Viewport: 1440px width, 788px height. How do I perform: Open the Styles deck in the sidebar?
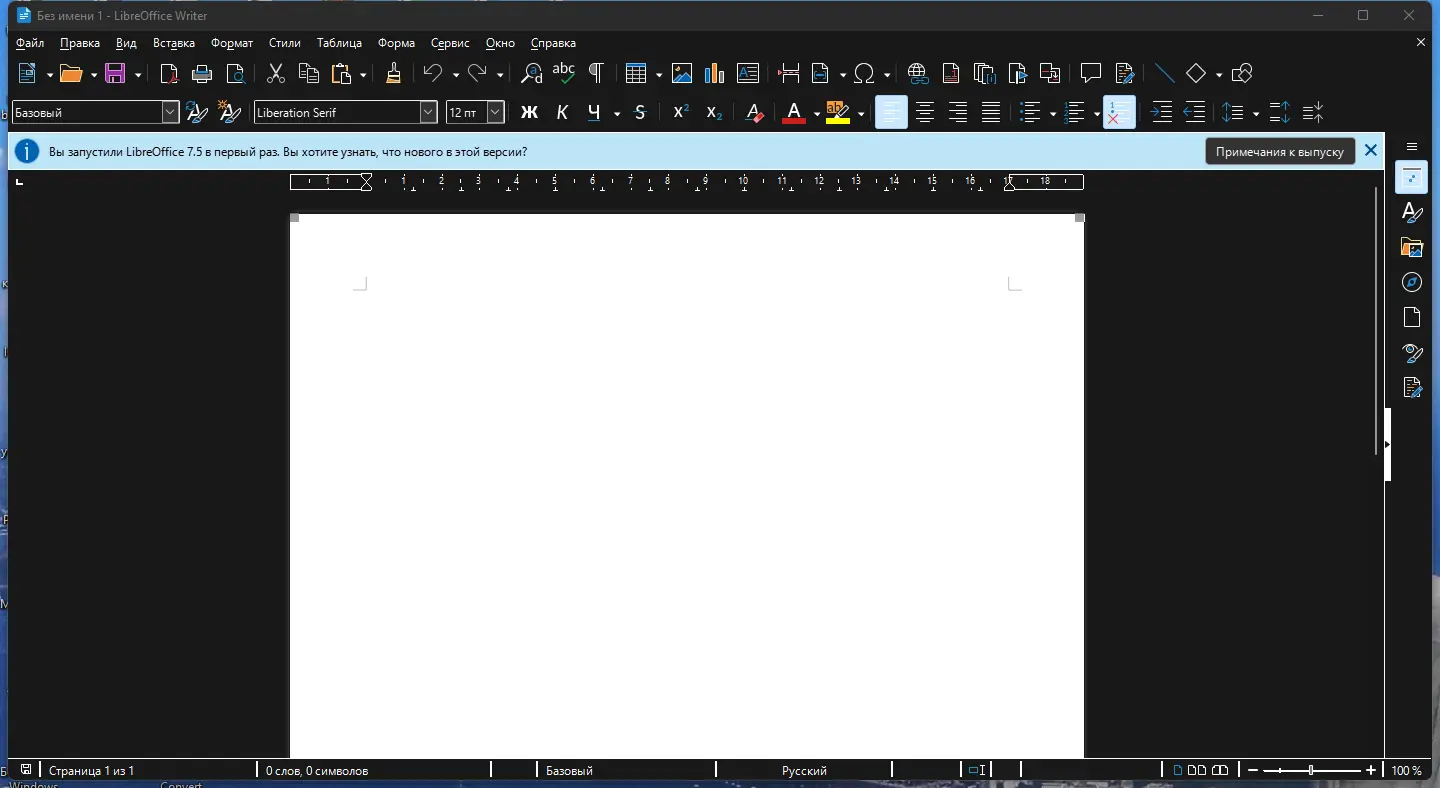coord(1412,213)
